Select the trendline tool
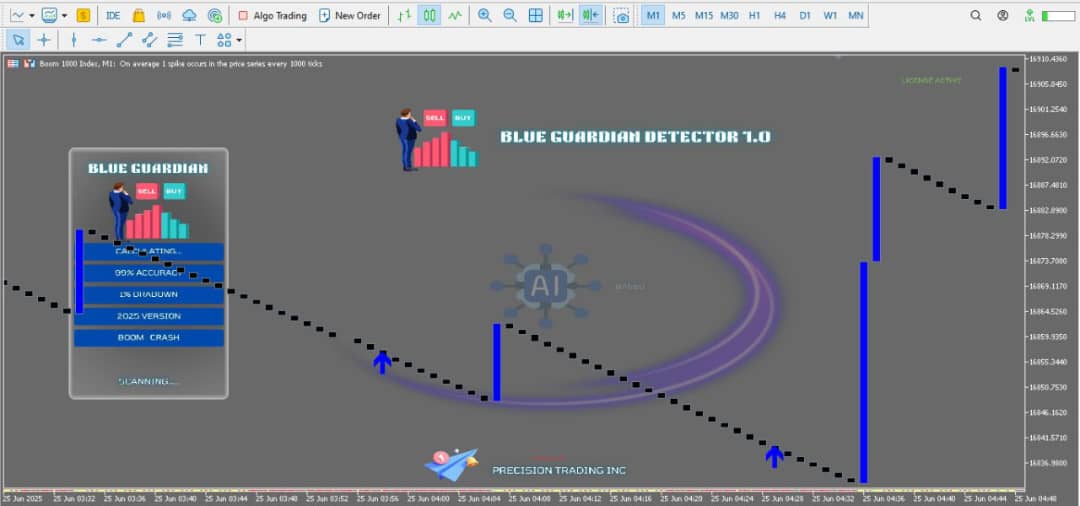This screenshot has height=506, width=1080. click(x=124, y=40)
